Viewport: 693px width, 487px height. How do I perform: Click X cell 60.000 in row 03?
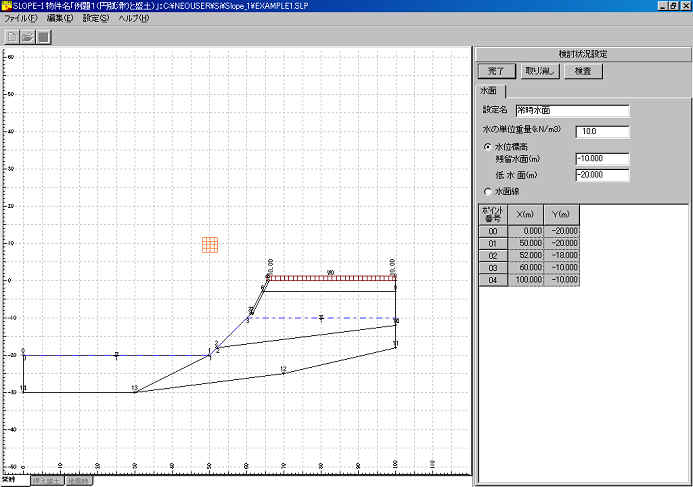click(x=525, y=268)
